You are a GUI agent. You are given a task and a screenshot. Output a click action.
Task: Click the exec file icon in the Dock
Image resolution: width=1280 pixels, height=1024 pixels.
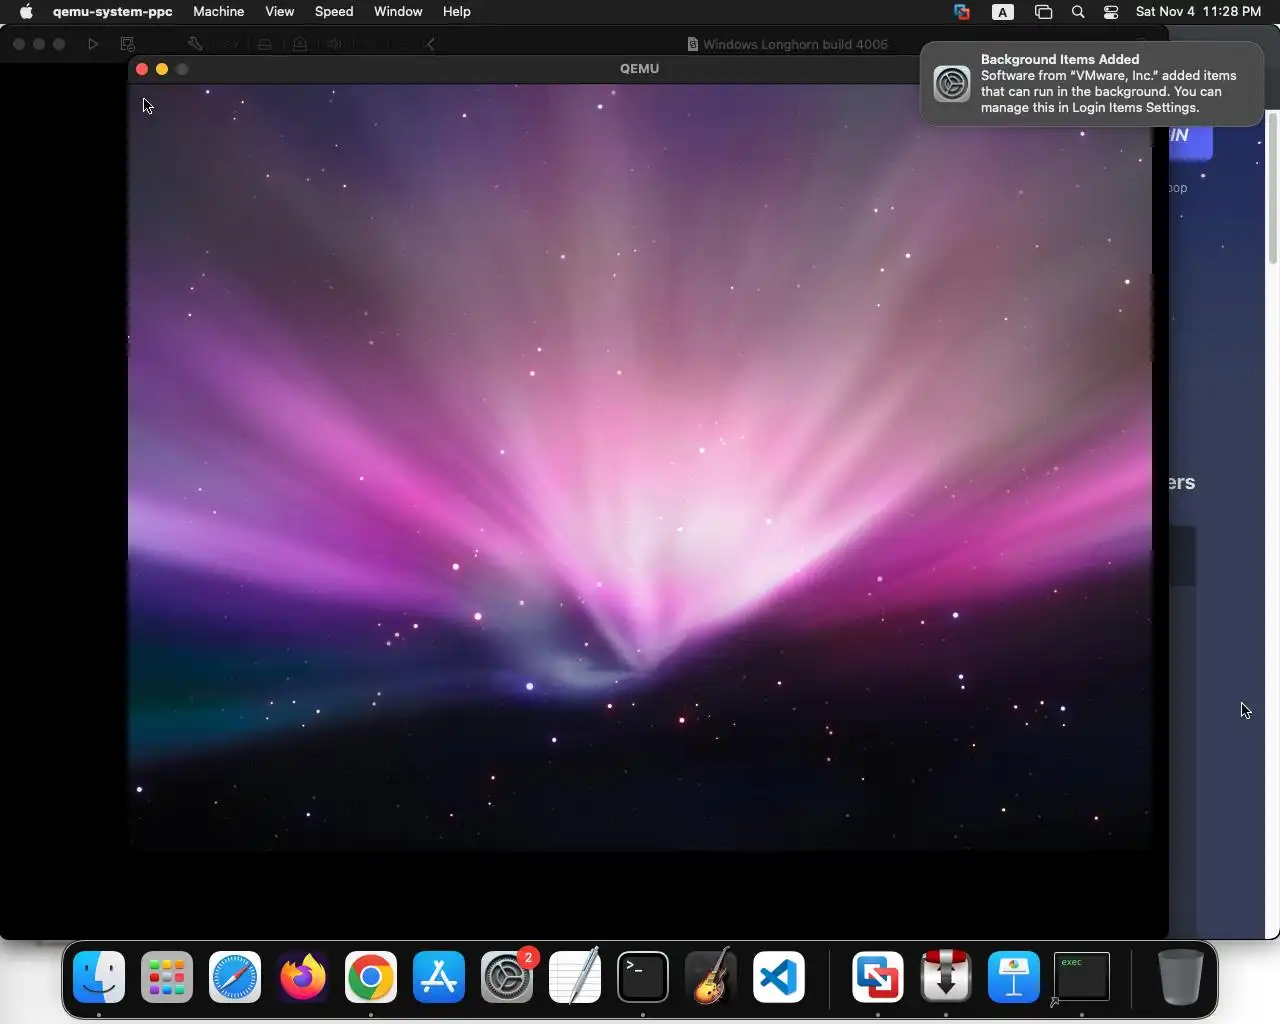[1082, 977]
